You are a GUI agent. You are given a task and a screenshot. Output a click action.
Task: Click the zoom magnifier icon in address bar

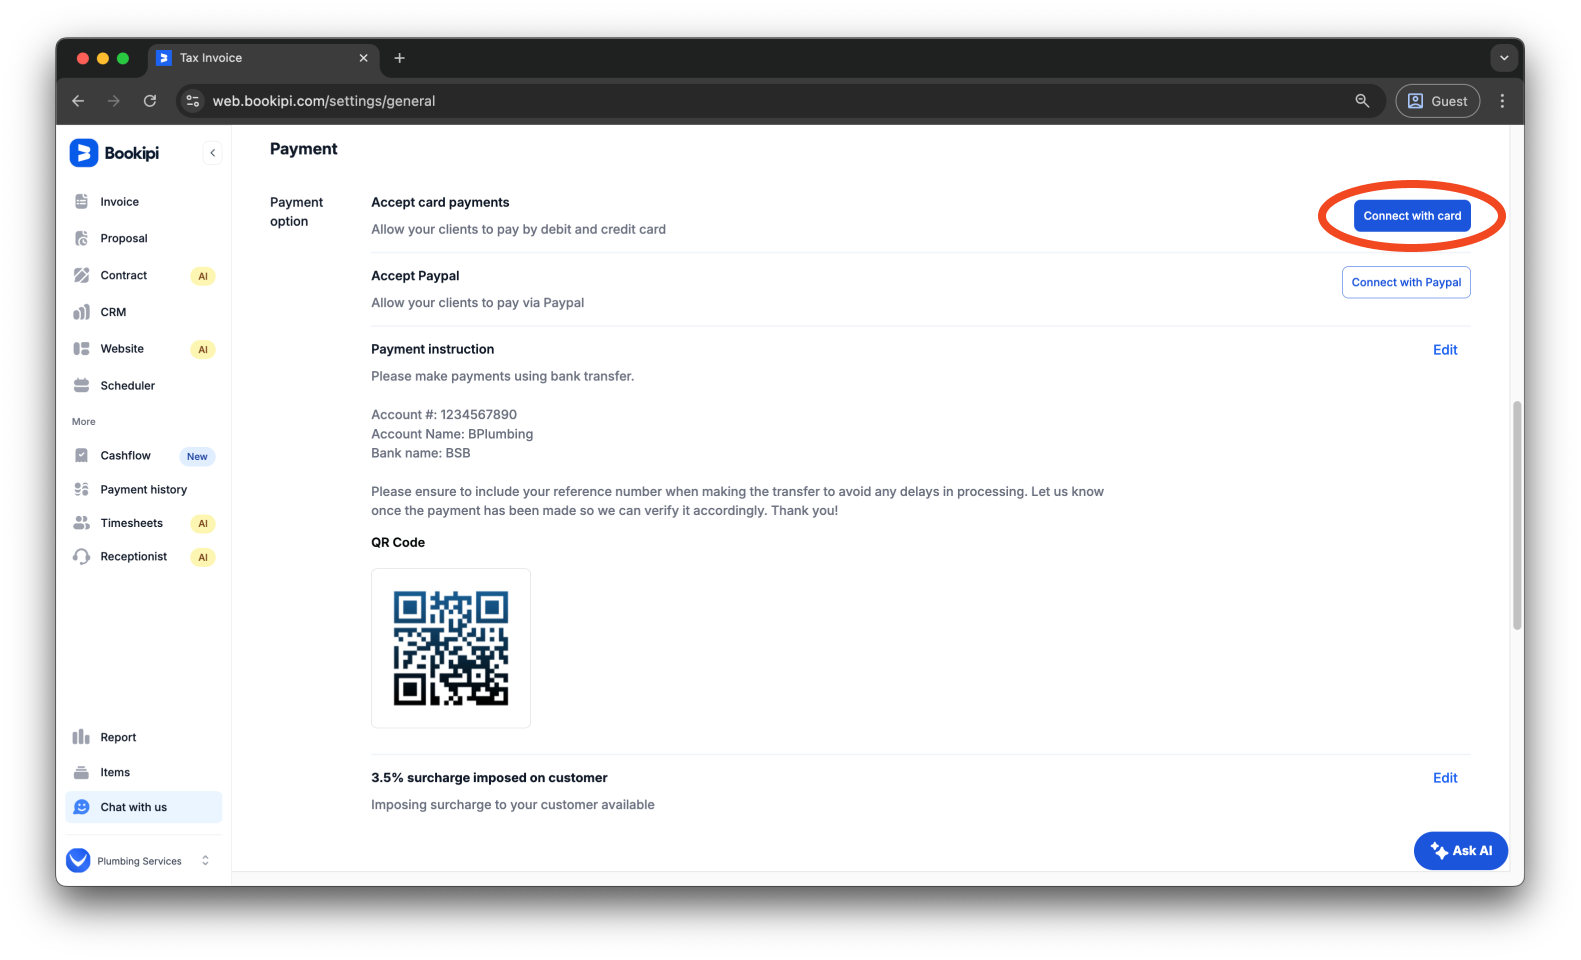pyautogui.click(x=1362, y=101)
